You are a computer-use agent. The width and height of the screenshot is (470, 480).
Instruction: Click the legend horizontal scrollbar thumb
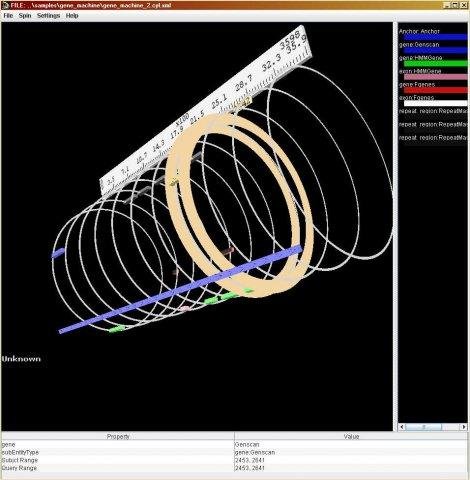[x=424, y=427]
